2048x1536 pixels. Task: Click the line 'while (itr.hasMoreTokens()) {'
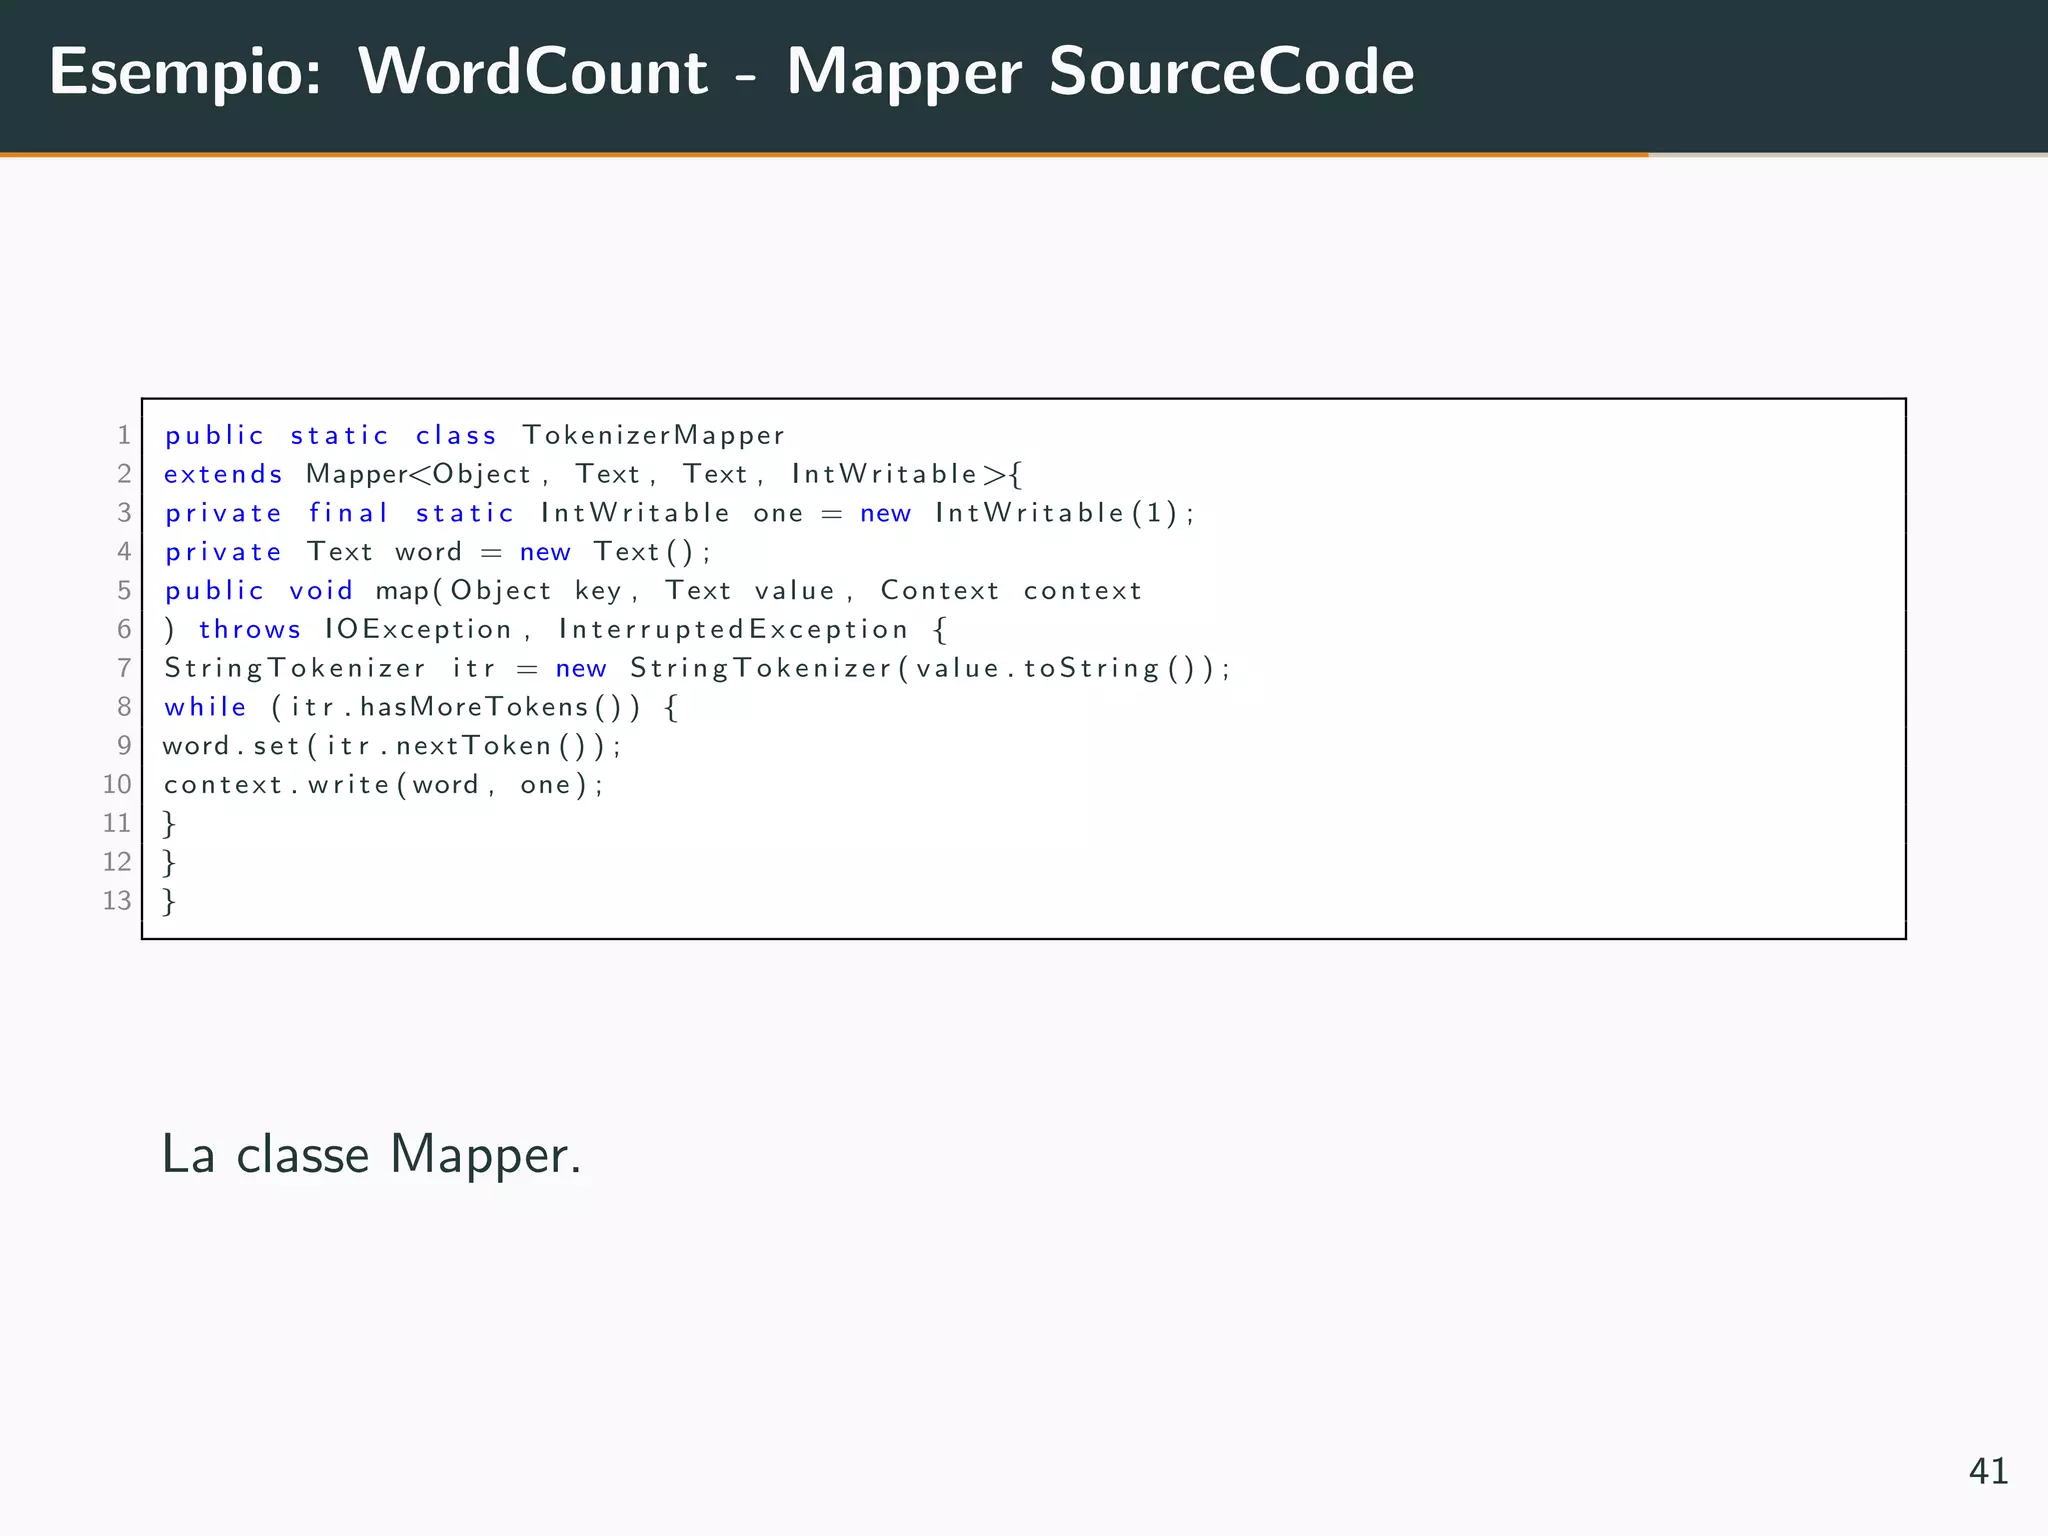point(422,707)
